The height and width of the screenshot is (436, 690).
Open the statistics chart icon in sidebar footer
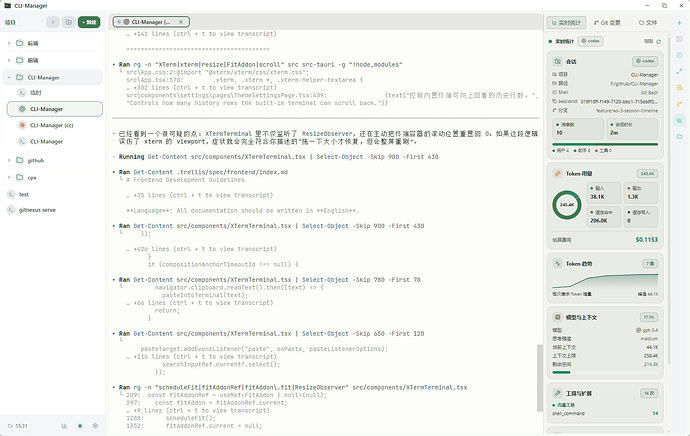click(64, 426)
